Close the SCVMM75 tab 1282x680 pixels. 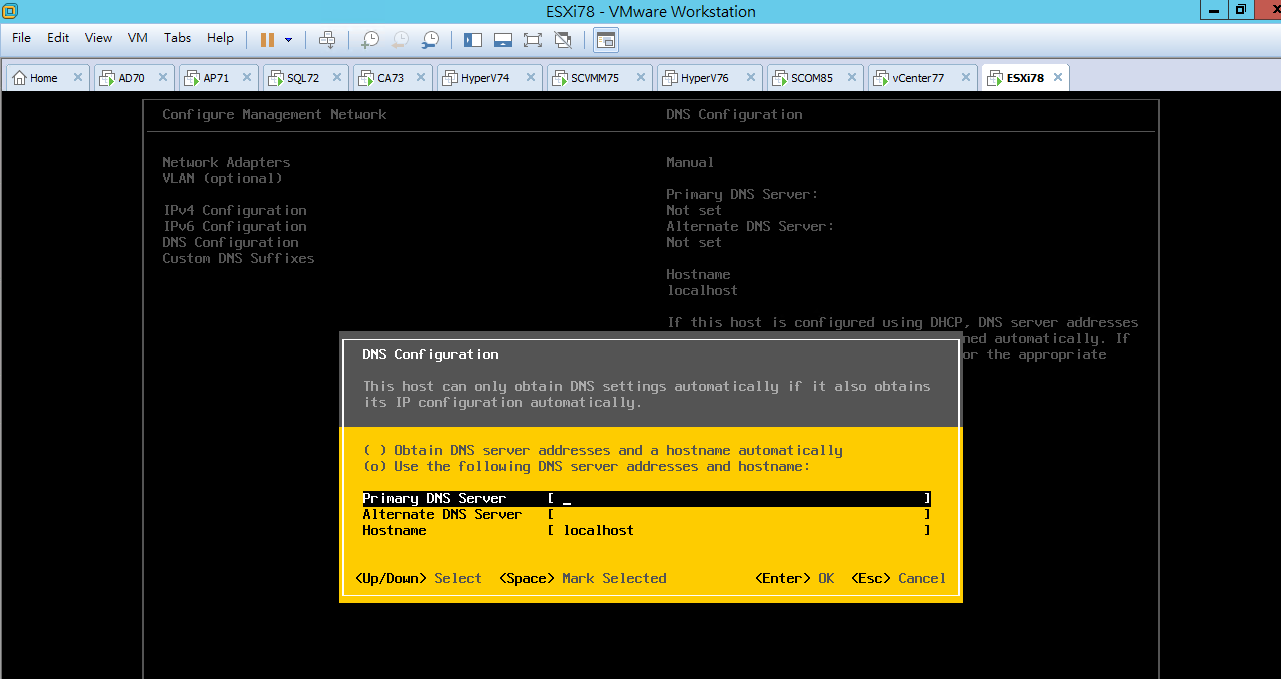pos(640,78)
